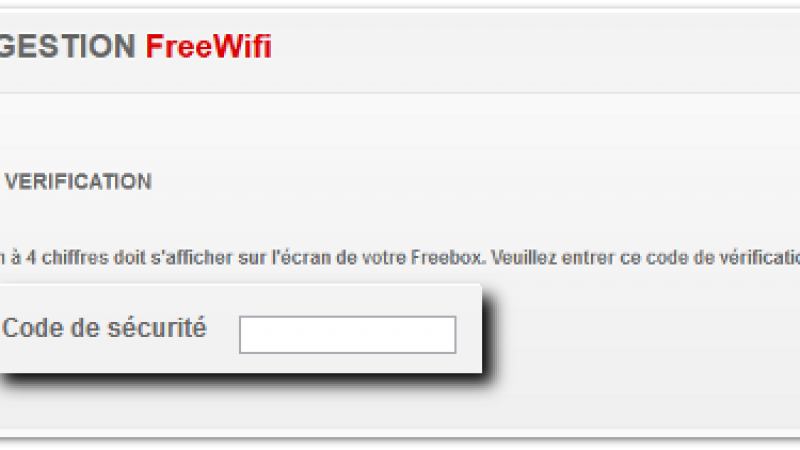
Task: Click the GESTION heading word
Action: 67,46
